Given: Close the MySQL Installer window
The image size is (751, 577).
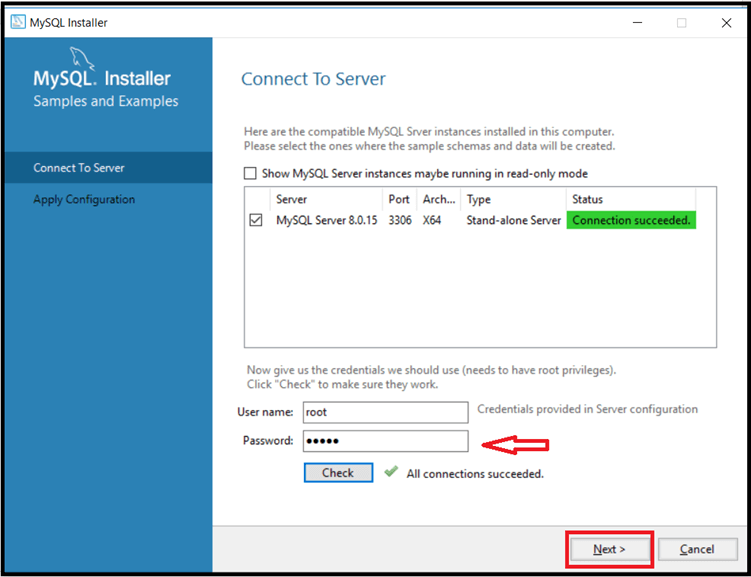Looking at the screenshot, I should coord(726,23).
